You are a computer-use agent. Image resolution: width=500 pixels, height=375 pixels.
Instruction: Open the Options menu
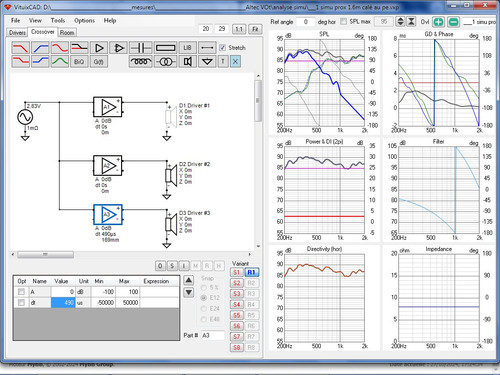[84, 20]
